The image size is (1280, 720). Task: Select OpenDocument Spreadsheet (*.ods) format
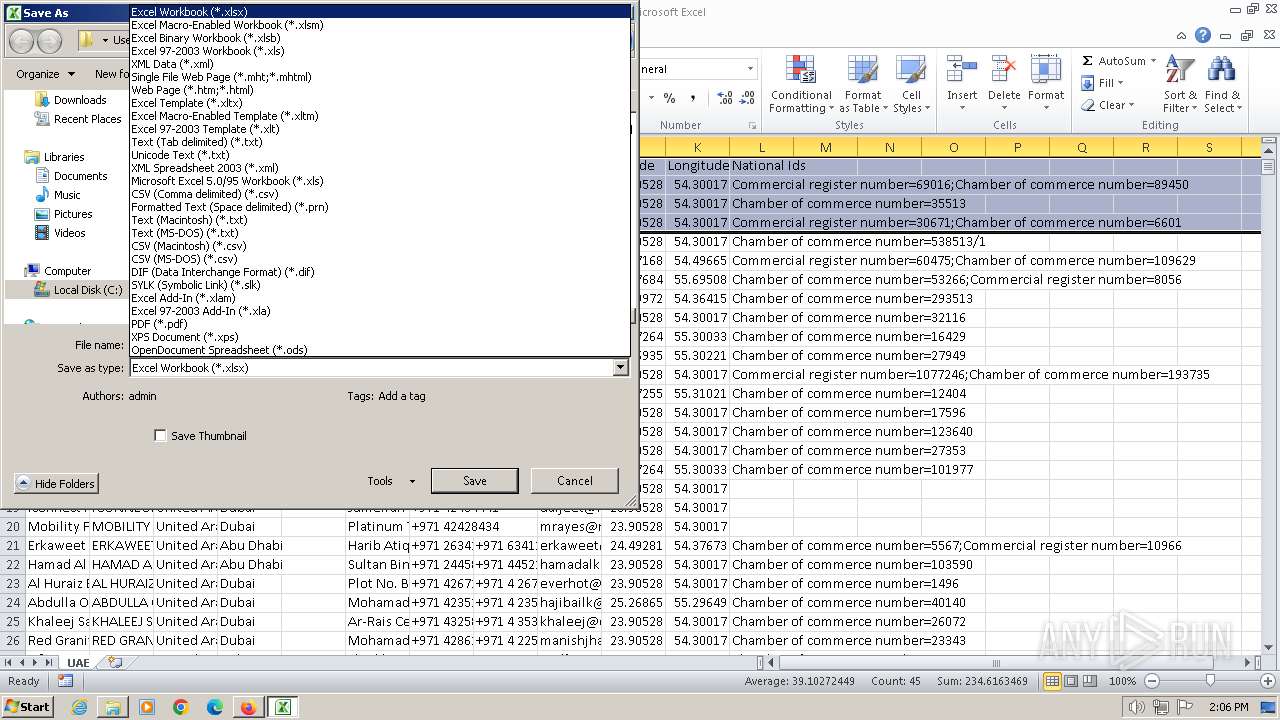[379, 350]
